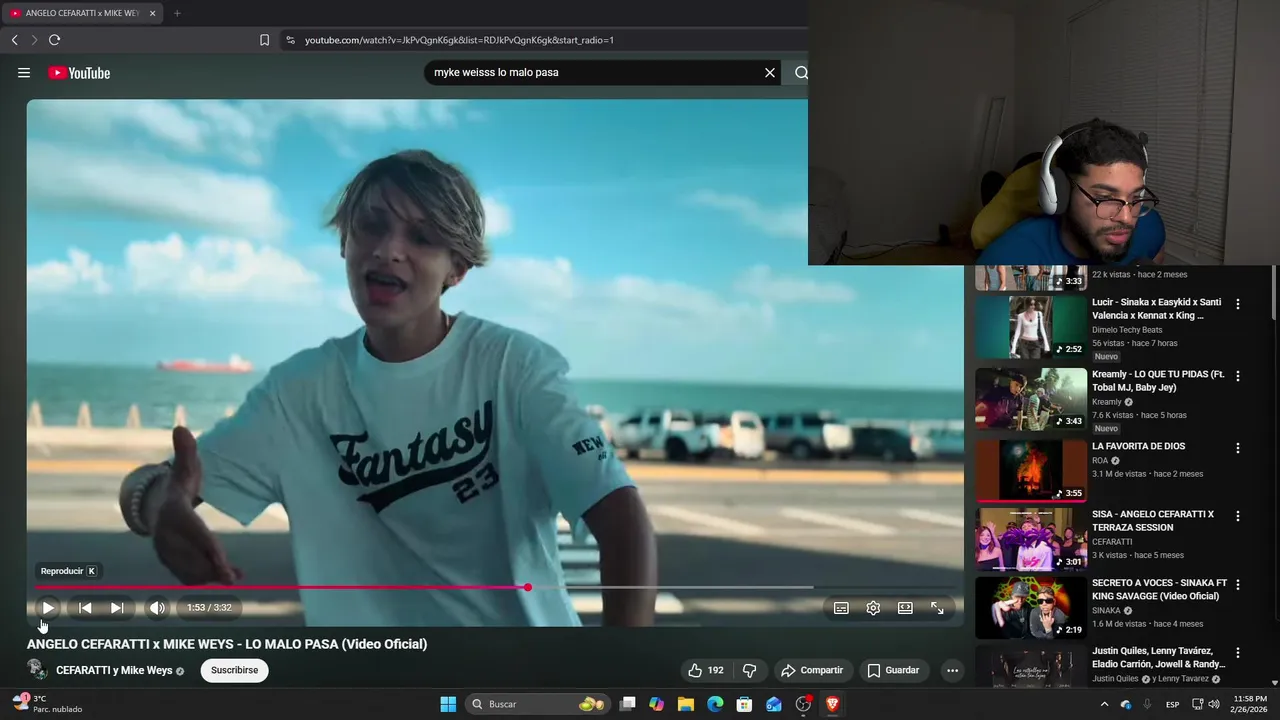The width and height of the screenshot is (1280, 720).
Task: Click the 'LA FAVORITA DE DIOS' video title
Action: tap(1138, 446)
